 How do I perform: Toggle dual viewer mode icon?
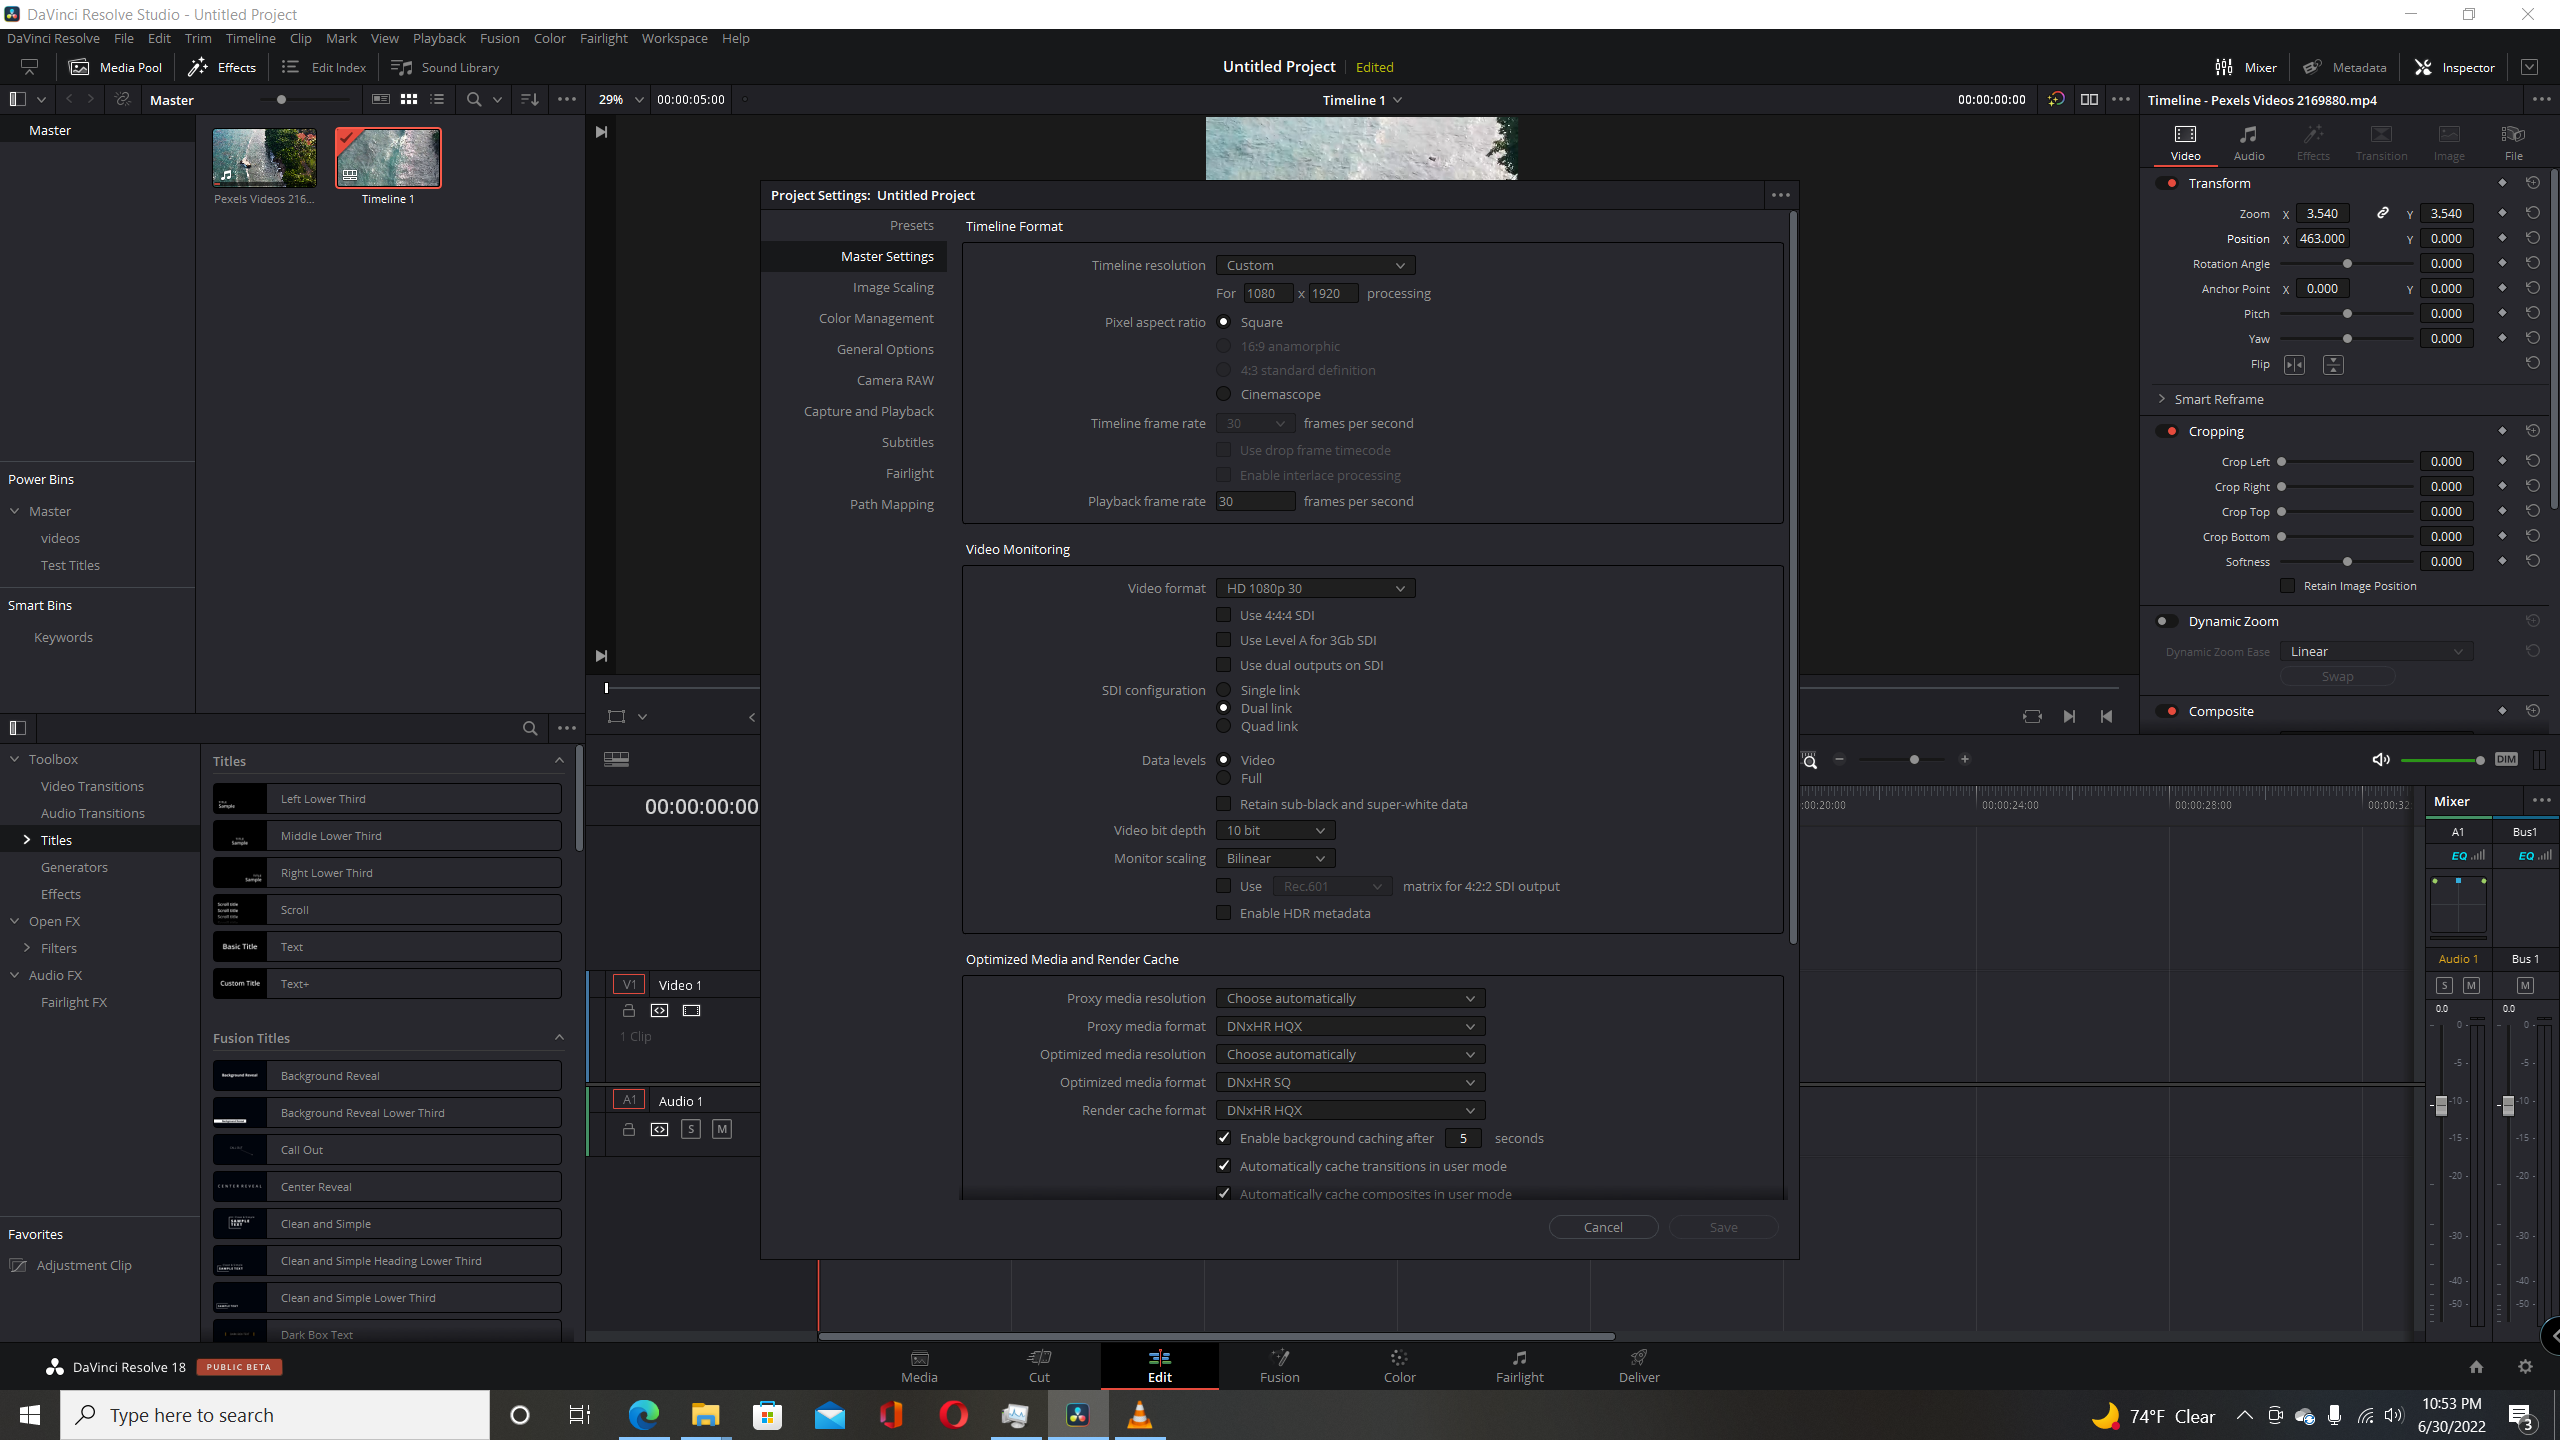2089,99
